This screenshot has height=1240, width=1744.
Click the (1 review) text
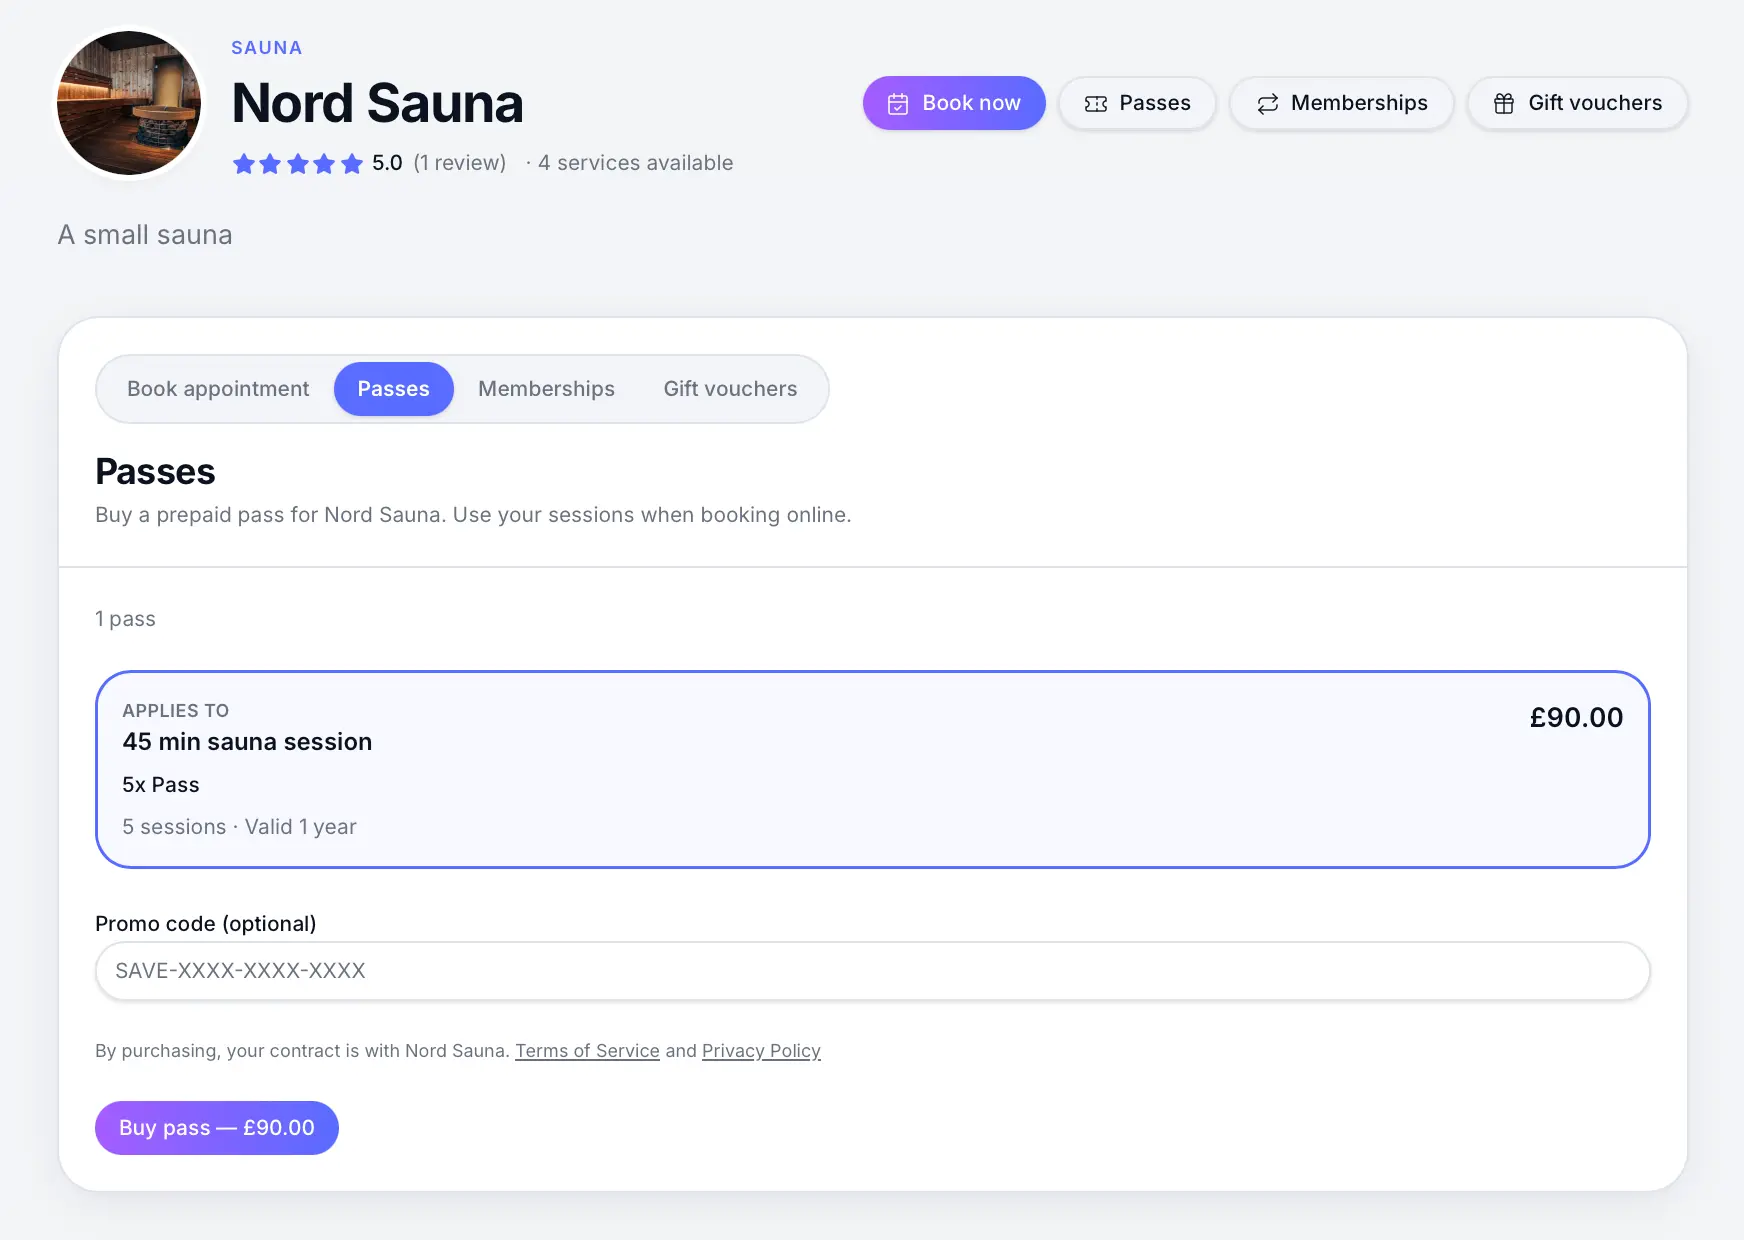pos(460,163)
